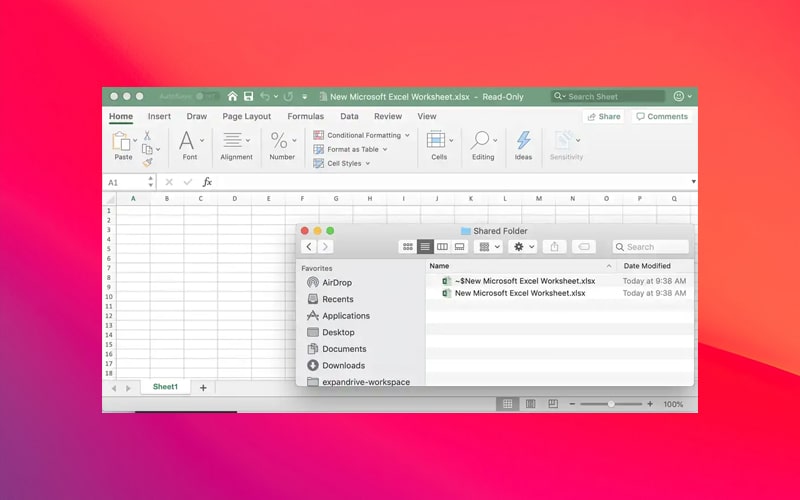Switch to Page Layout view in status bar

pos(529,404)
